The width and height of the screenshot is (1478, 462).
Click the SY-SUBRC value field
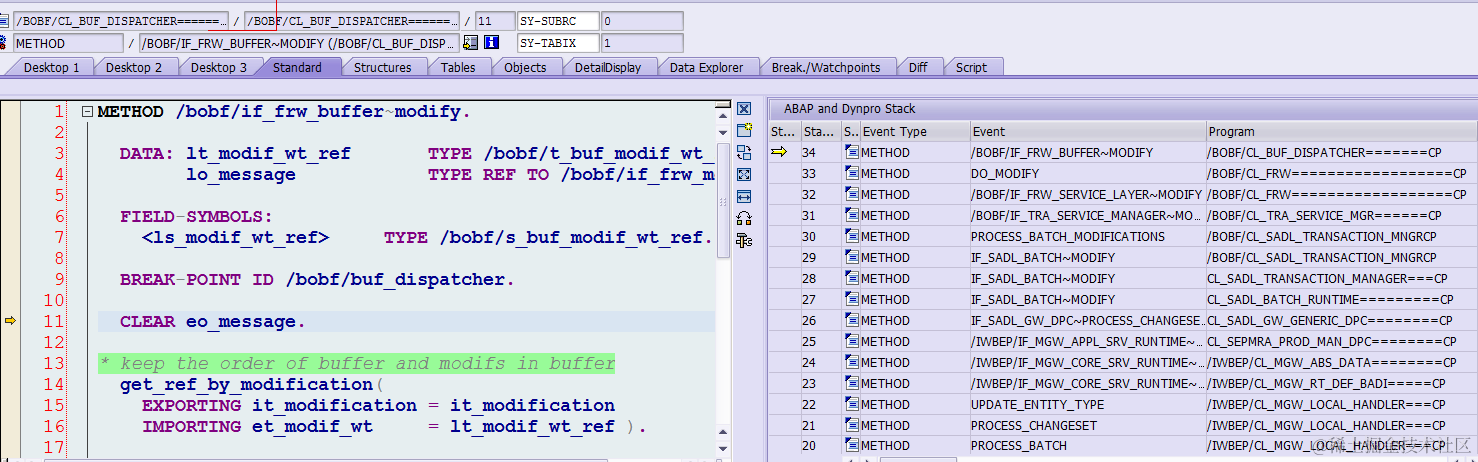pos(641,21)
